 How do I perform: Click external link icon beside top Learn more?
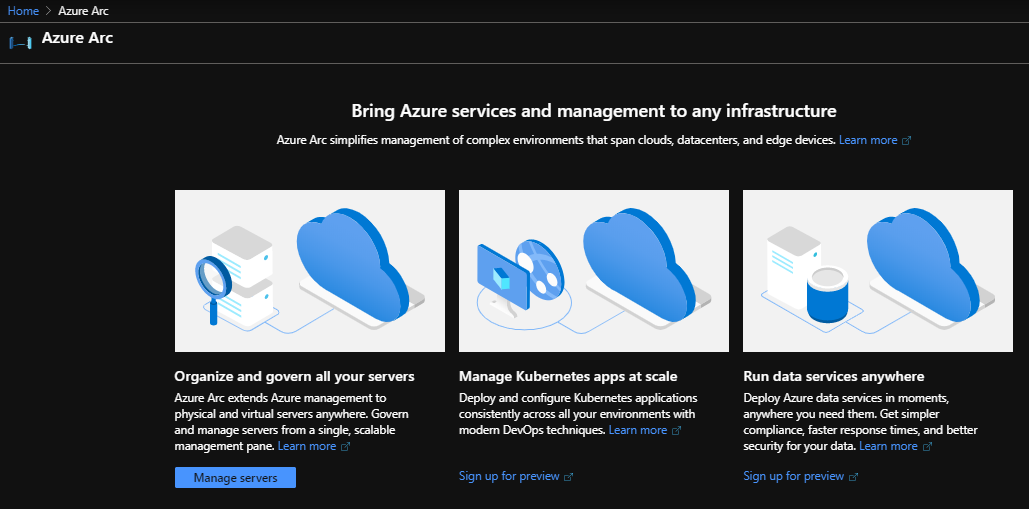pos(906,140)
